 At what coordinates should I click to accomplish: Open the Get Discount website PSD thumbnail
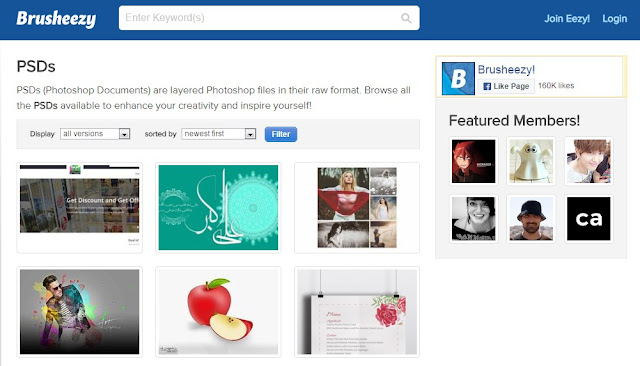80,208
